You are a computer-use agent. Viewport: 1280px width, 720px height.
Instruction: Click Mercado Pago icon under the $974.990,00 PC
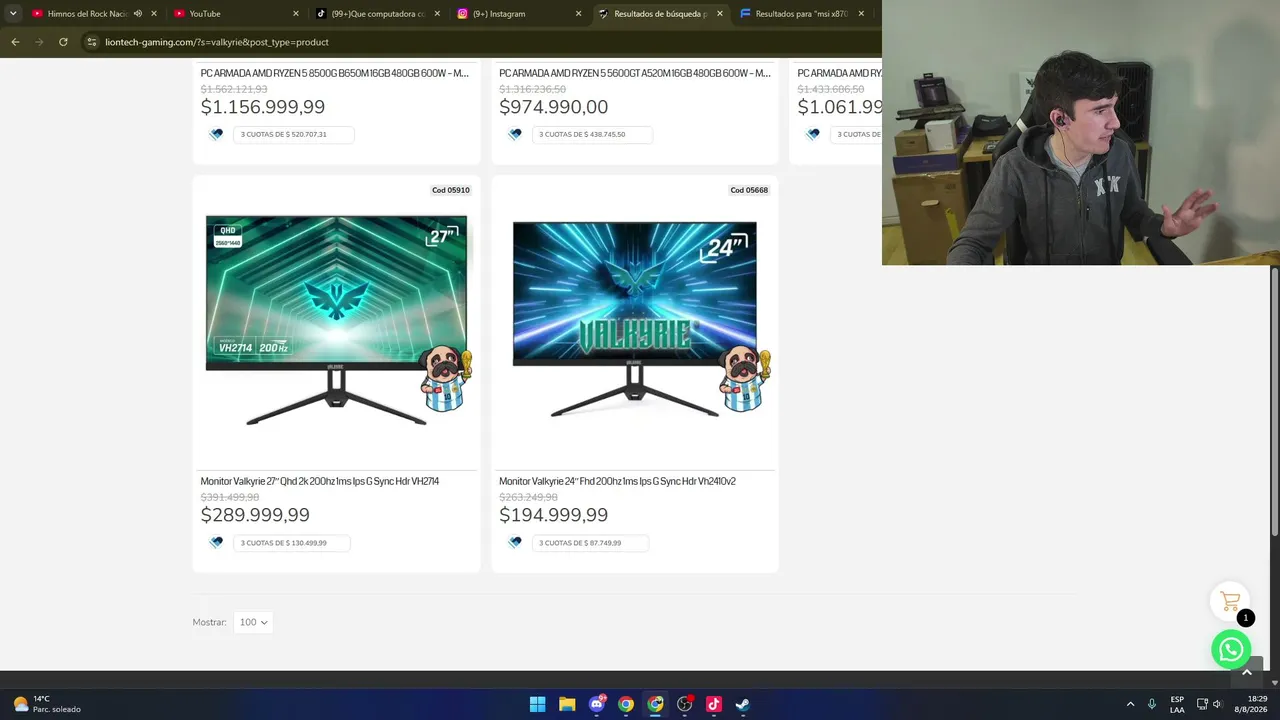click(515, 134)
